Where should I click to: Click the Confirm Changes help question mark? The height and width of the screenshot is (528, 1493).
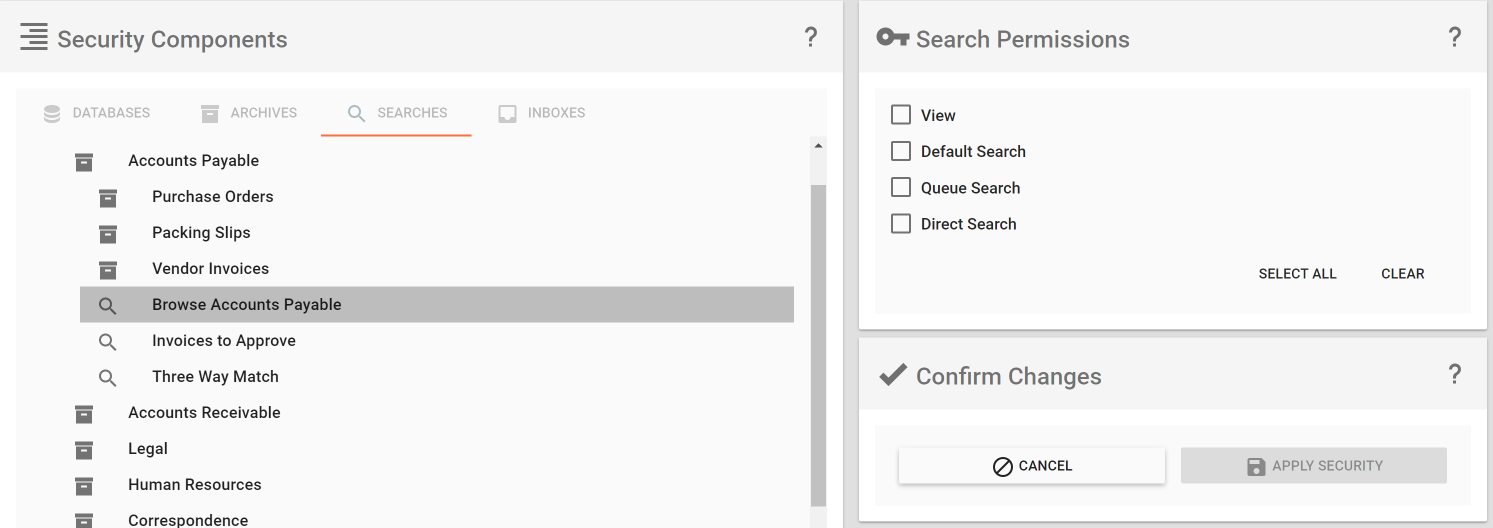(1455, 375)
